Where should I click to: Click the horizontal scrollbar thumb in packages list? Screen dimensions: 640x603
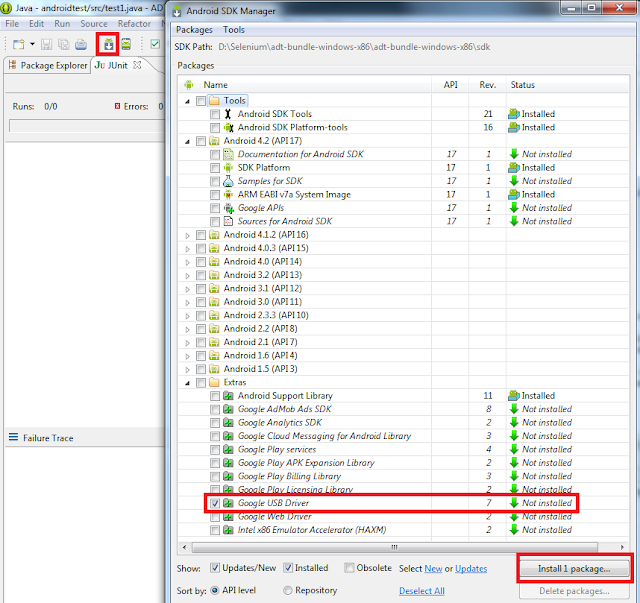point(394,547)
